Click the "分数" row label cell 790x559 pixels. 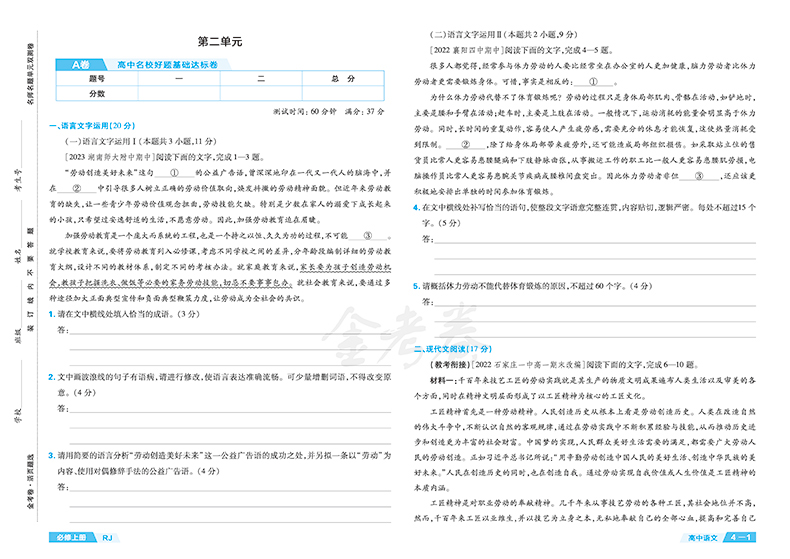pos(97,93)
